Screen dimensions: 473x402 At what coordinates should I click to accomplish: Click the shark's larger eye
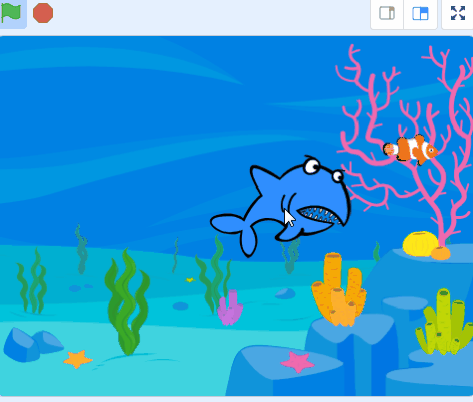click(x=312, y=166)
